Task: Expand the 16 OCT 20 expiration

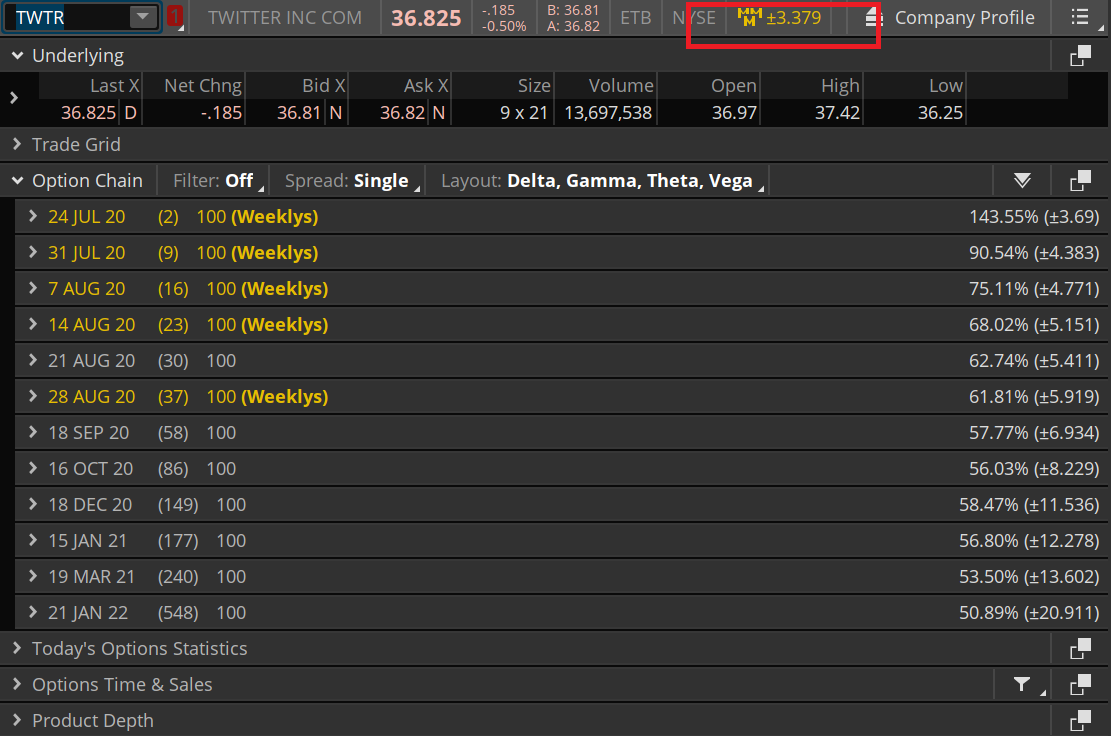Action: click(x=33, y=468)
